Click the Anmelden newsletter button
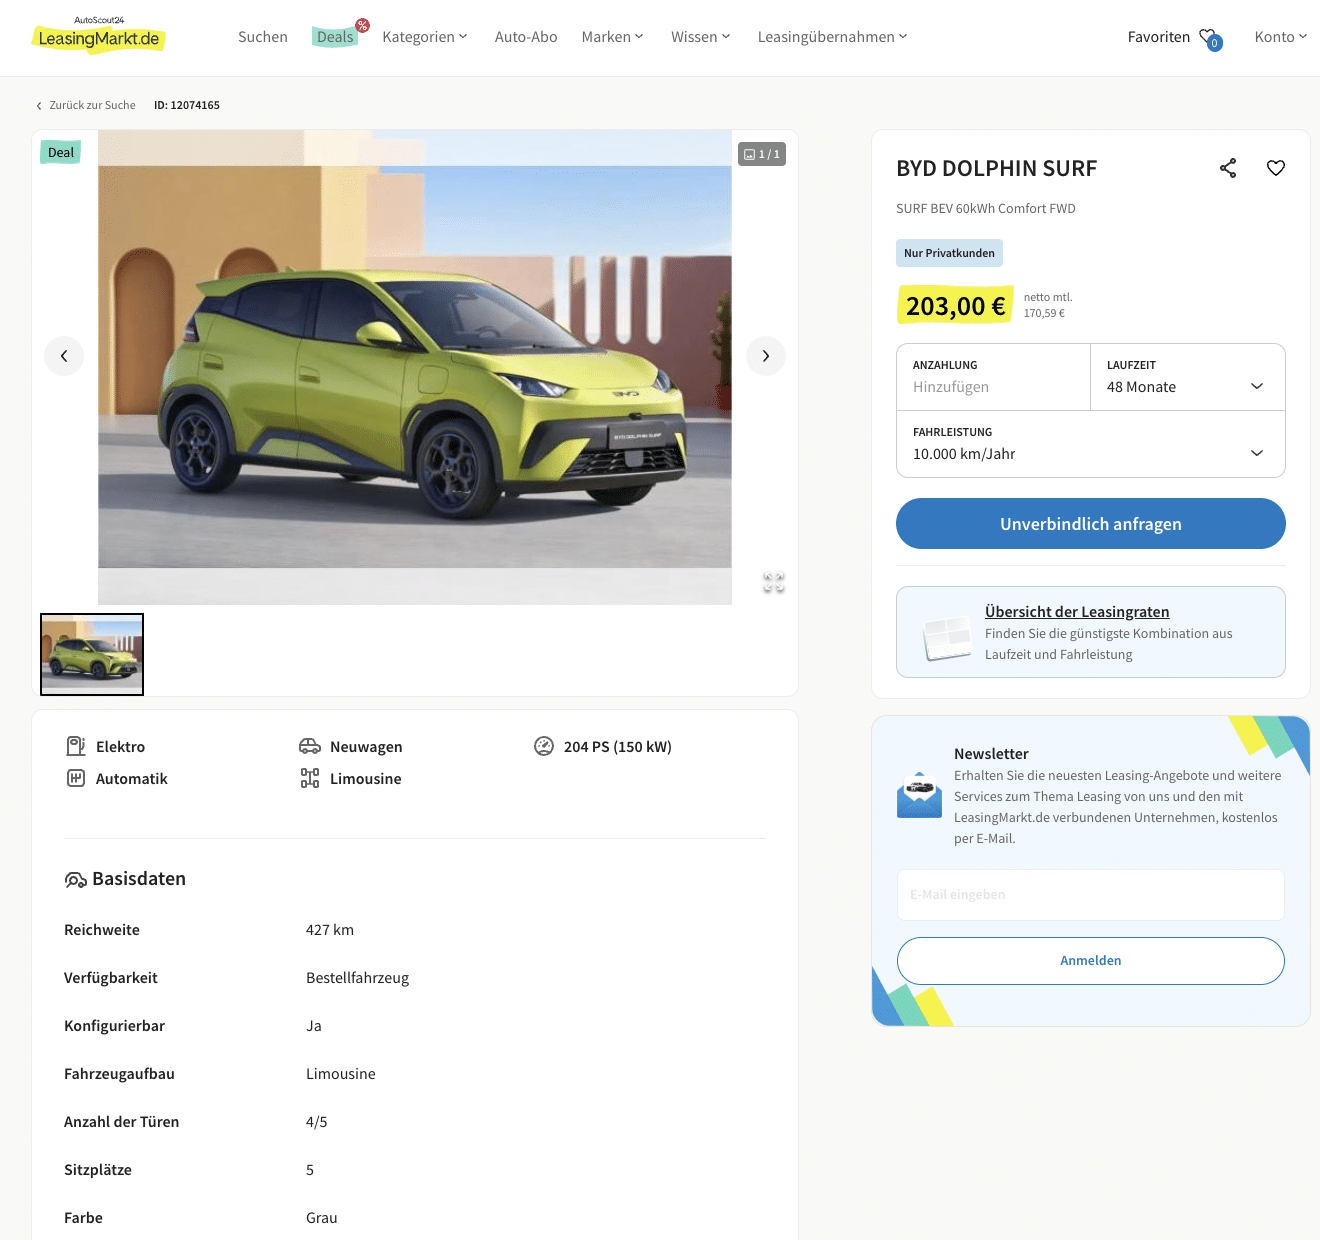Screen dimensions: 1320x1240 (1091, 961)
